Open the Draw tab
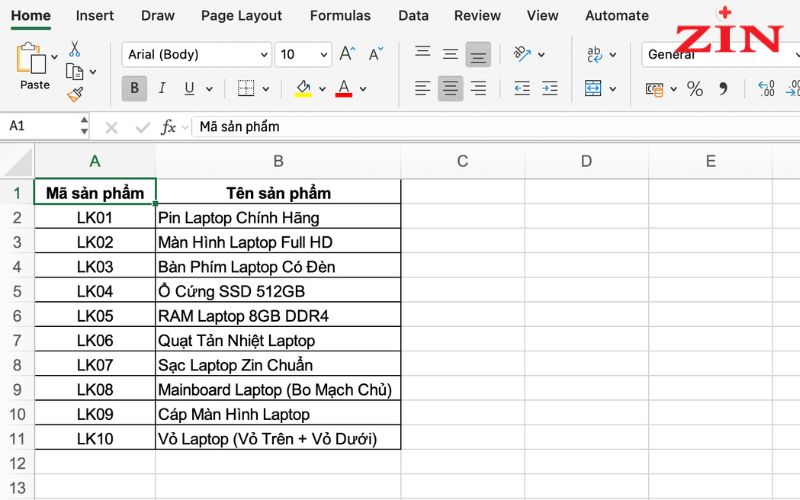The height and width of the screenshot is (500, 800). (x=158, y=16)
